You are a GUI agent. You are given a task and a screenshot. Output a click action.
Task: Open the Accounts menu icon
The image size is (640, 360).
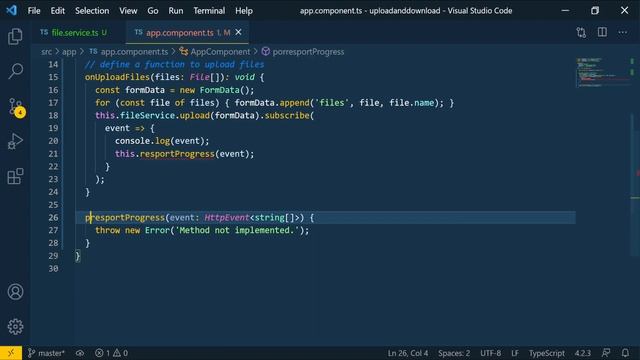point(15,292)
